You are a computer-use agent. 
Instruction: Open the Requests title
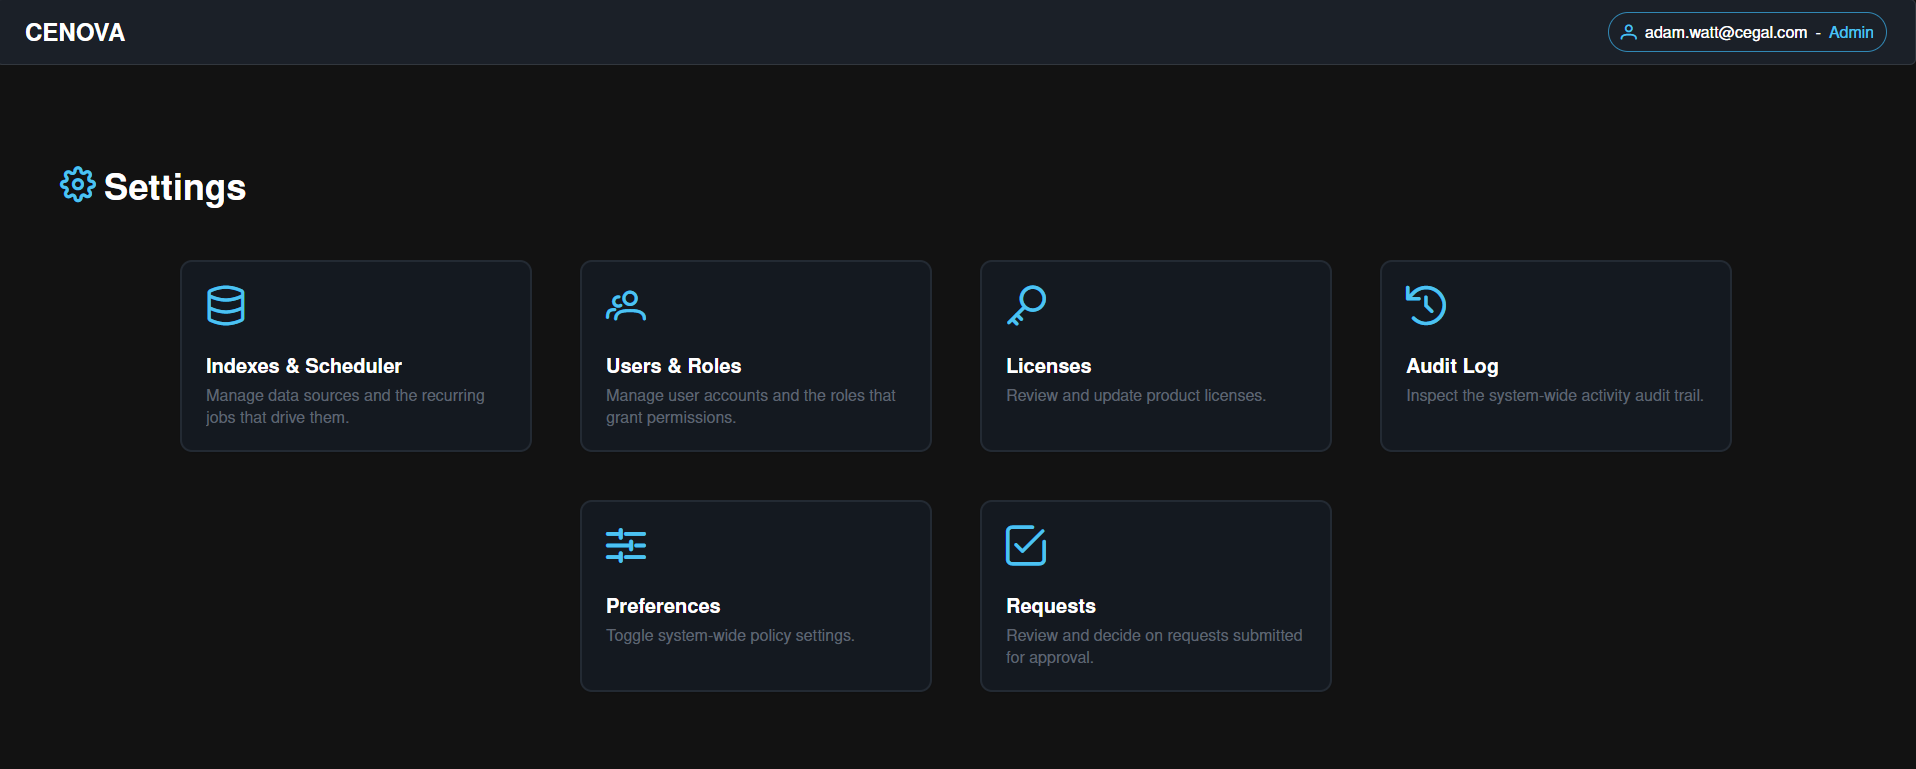[1051, 606]
